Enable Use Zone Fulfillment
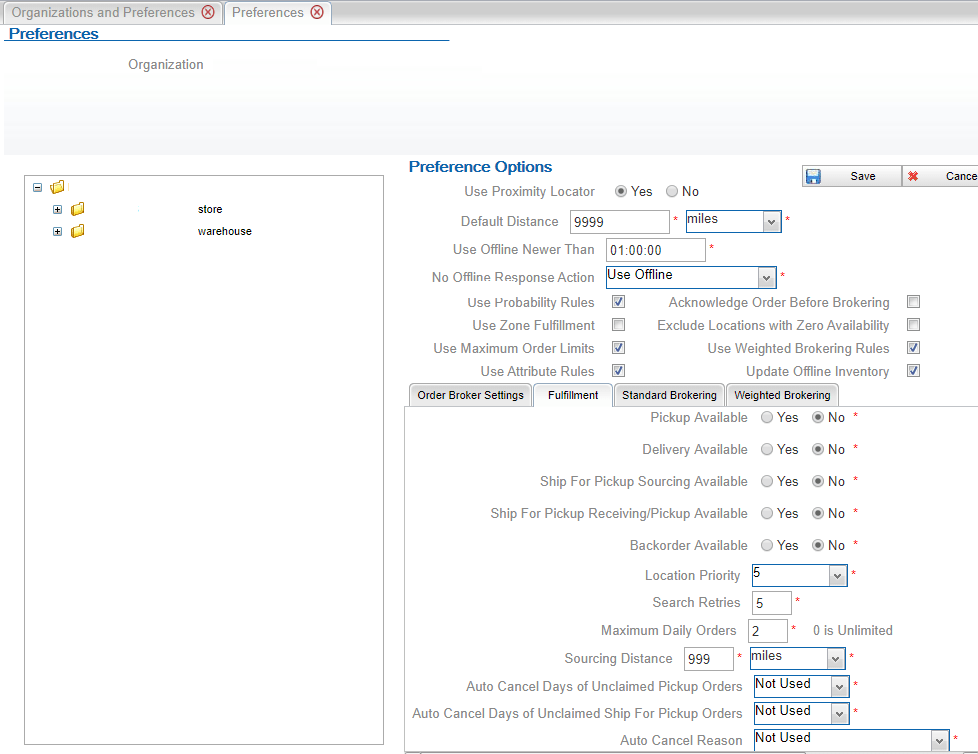Viewport: 978px width, 754px height. (x=618, y=324)
